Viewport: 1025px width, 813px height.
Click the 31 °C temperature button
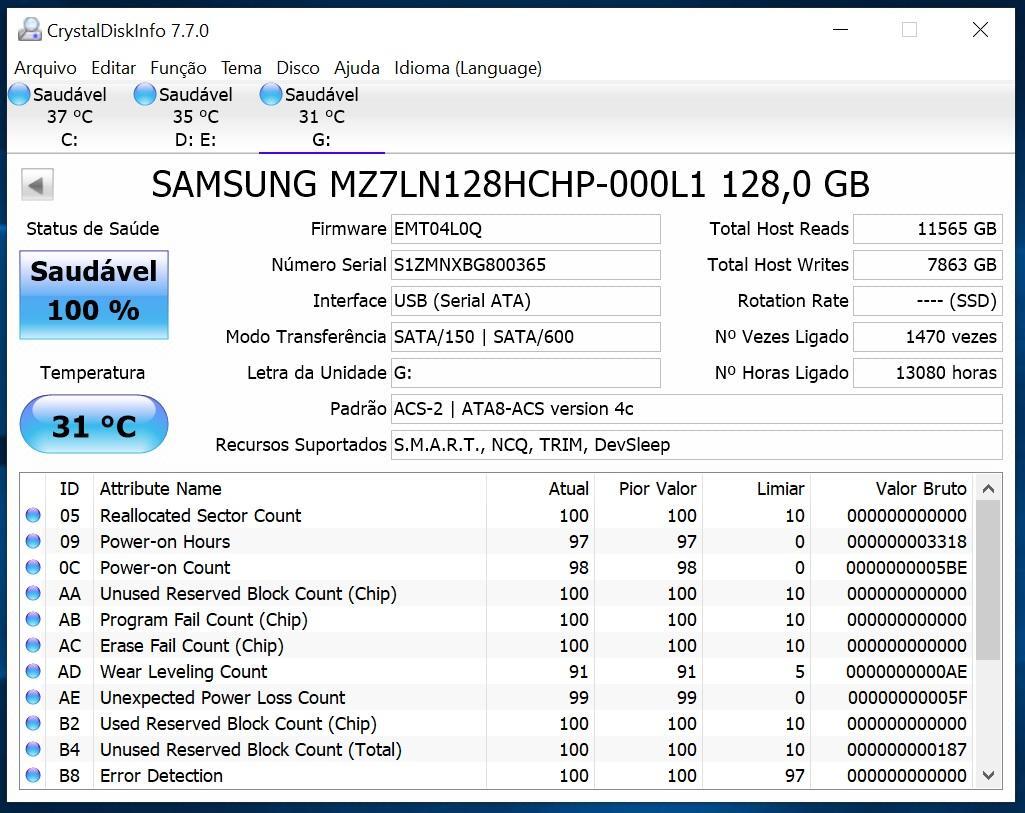point(93,424)
